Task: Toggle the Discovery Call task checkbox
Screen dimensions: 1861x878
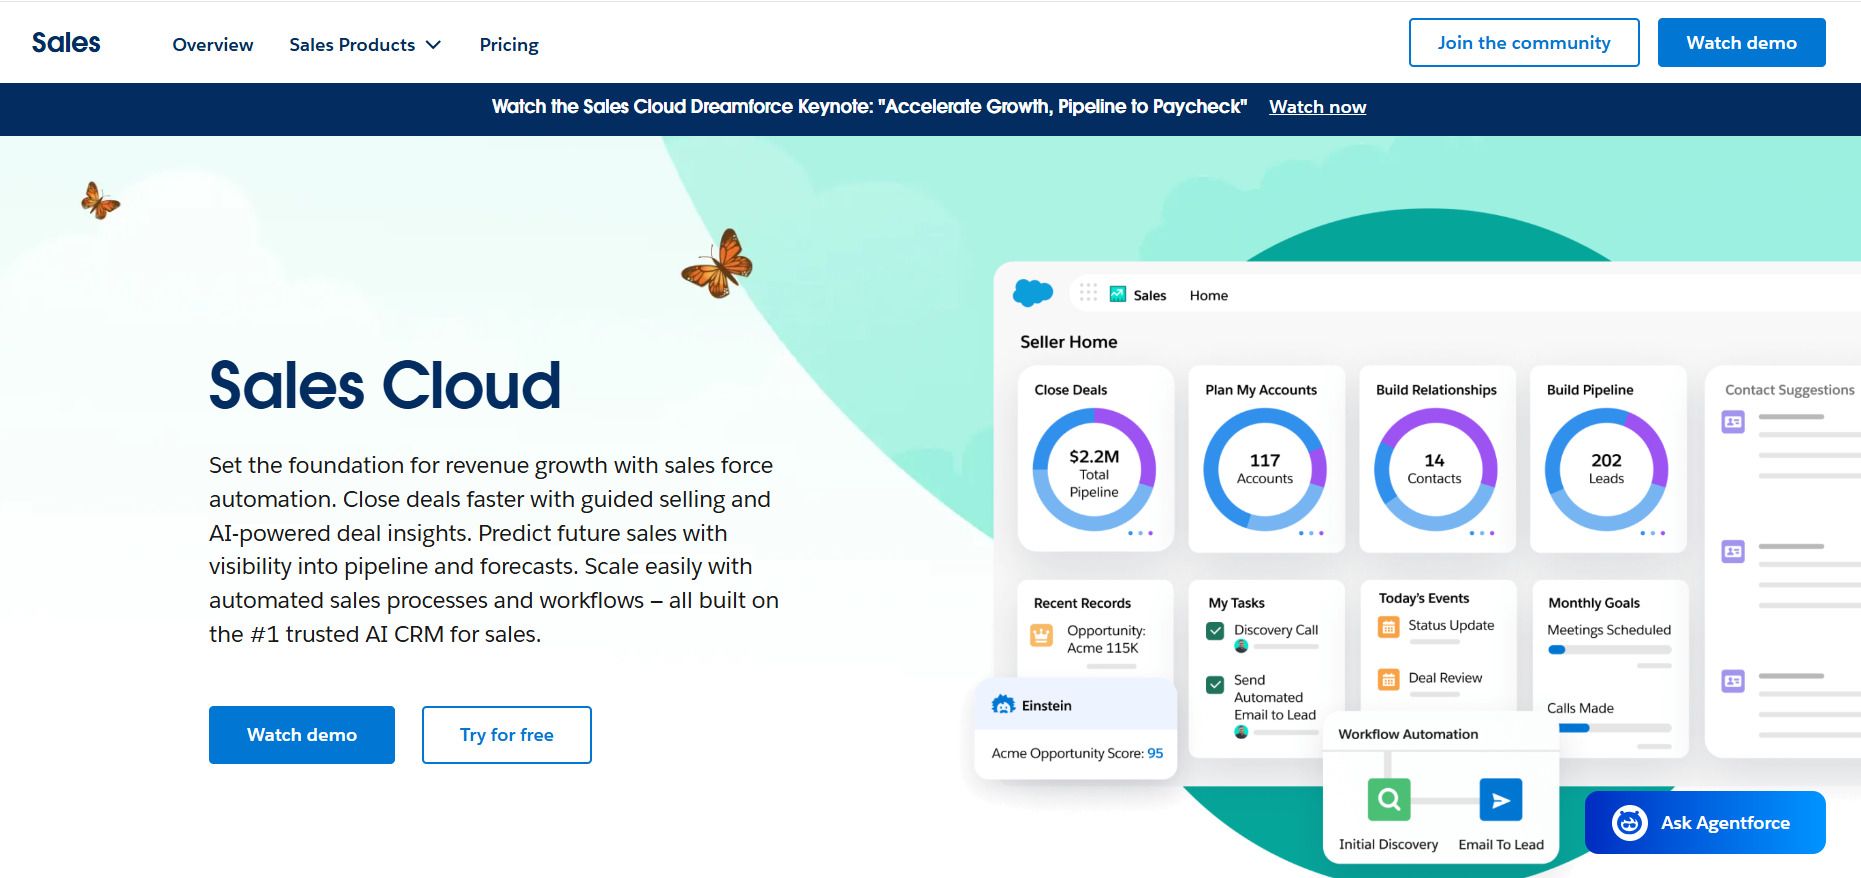Action: click(1215, 631)
